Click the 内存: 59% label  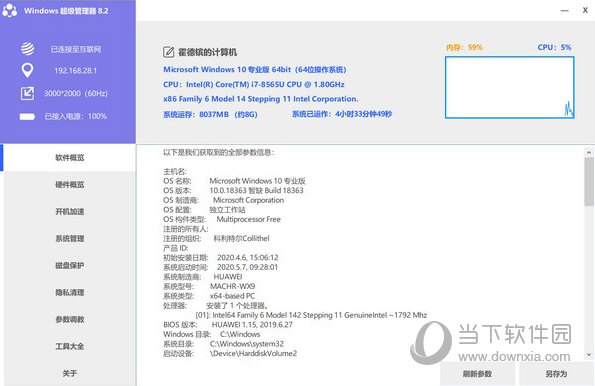click(464, 47)
